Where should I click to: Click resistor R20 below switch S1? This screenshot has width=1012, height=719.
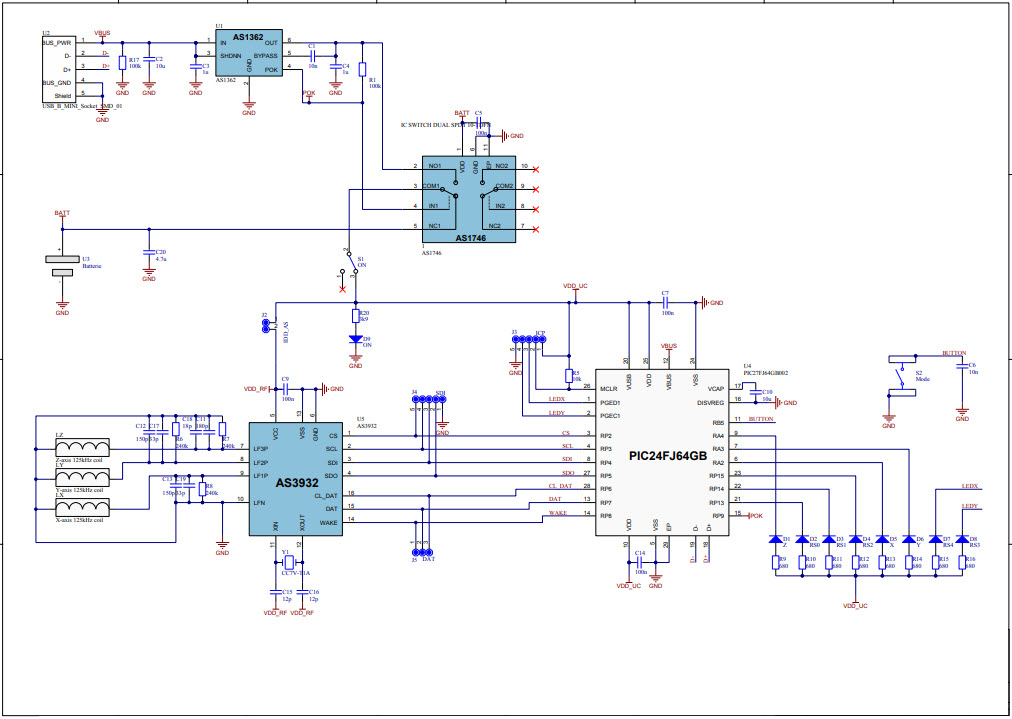pyautogui.click(x=355, y=314)
